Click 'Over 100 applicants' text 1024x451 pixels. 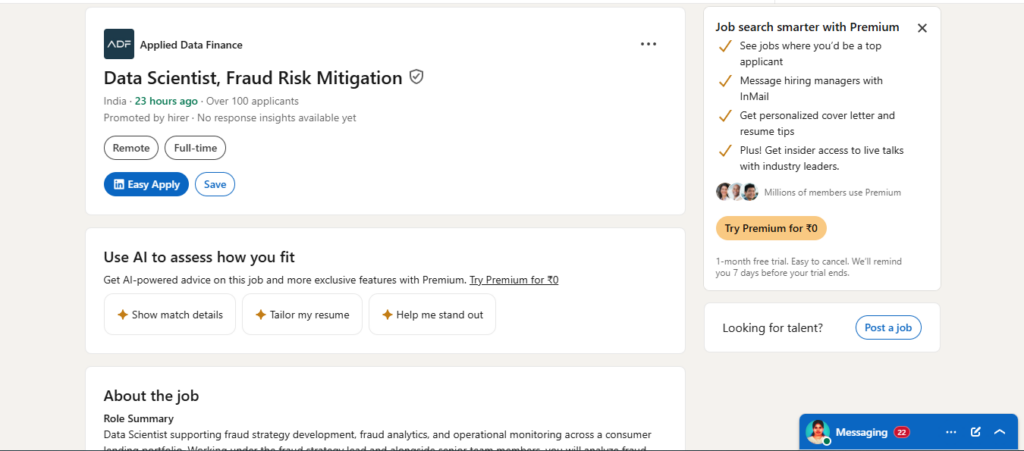click(x=252, y=101)
